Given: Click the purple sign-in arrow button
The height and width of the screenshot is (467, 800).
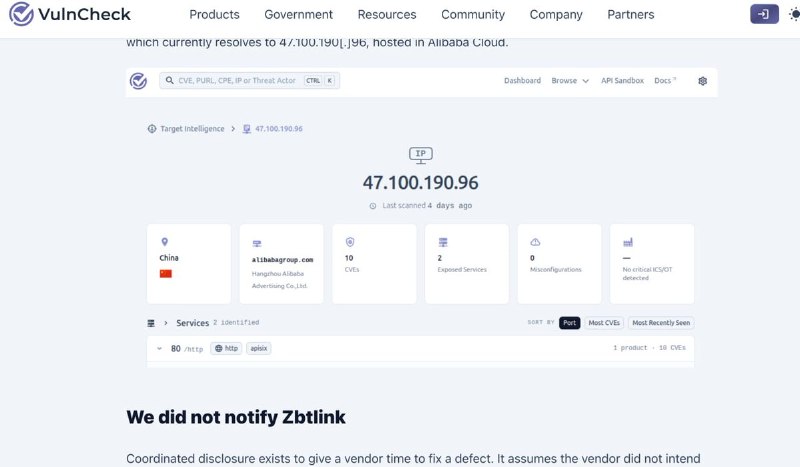Looking at the screenshot, I should pos(764,14).
